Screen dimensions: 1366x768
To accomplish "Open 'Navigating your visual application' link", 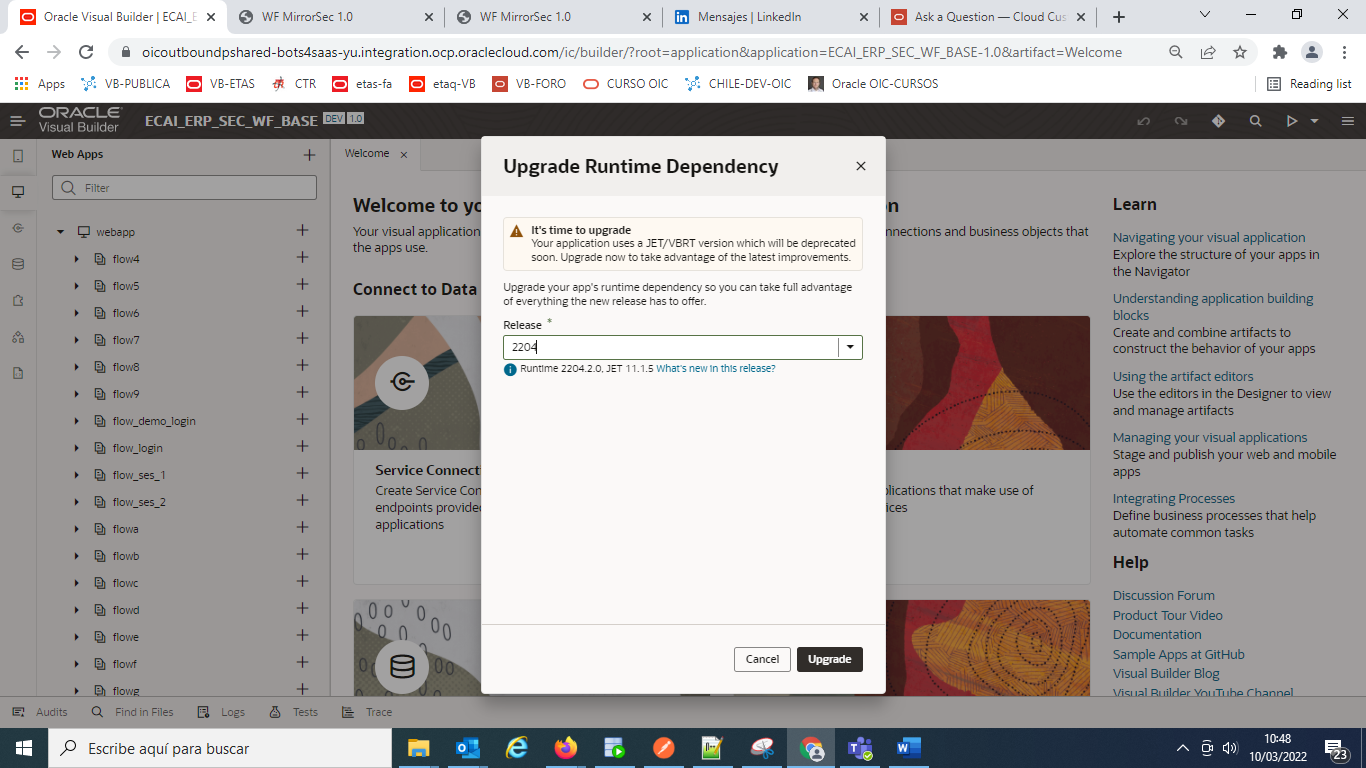I will point(1209,238).
